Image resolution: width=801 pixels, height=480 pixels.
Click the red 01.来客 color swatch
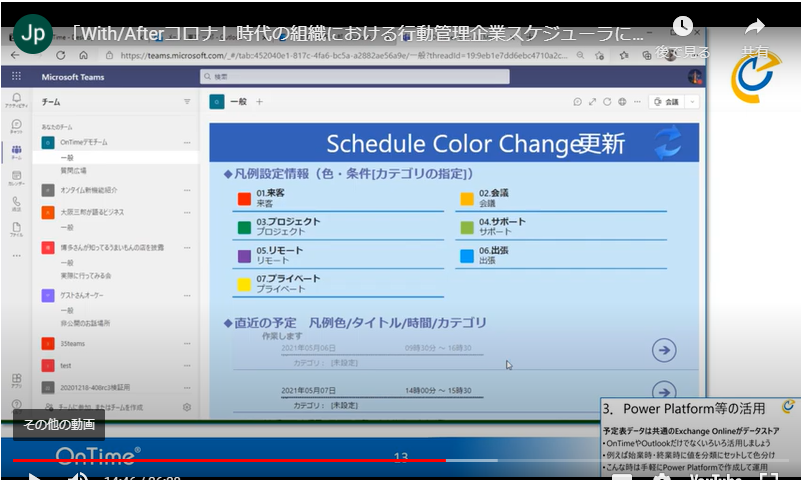(x=244, y=199)
